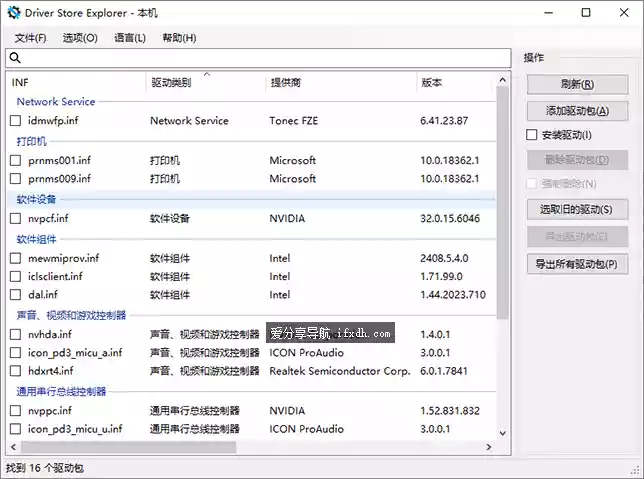Check the box for icon_pd3_micu_u.inf
644x479 pixels.
tap(15, 429)
